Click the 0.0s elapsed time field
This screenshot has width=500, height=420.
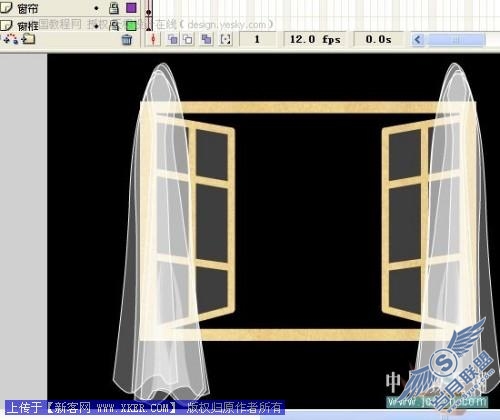click(378, 39)
